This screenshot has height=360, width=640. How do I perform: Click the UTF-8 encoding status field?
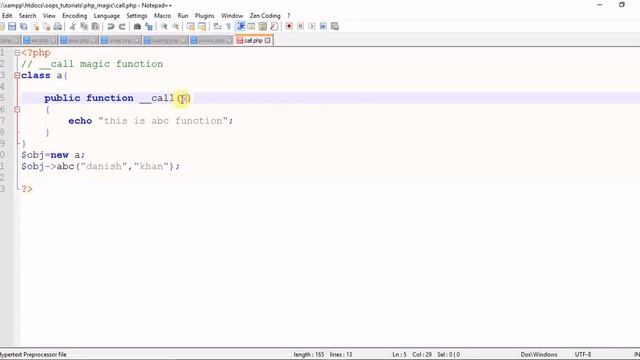pos(583,355)
